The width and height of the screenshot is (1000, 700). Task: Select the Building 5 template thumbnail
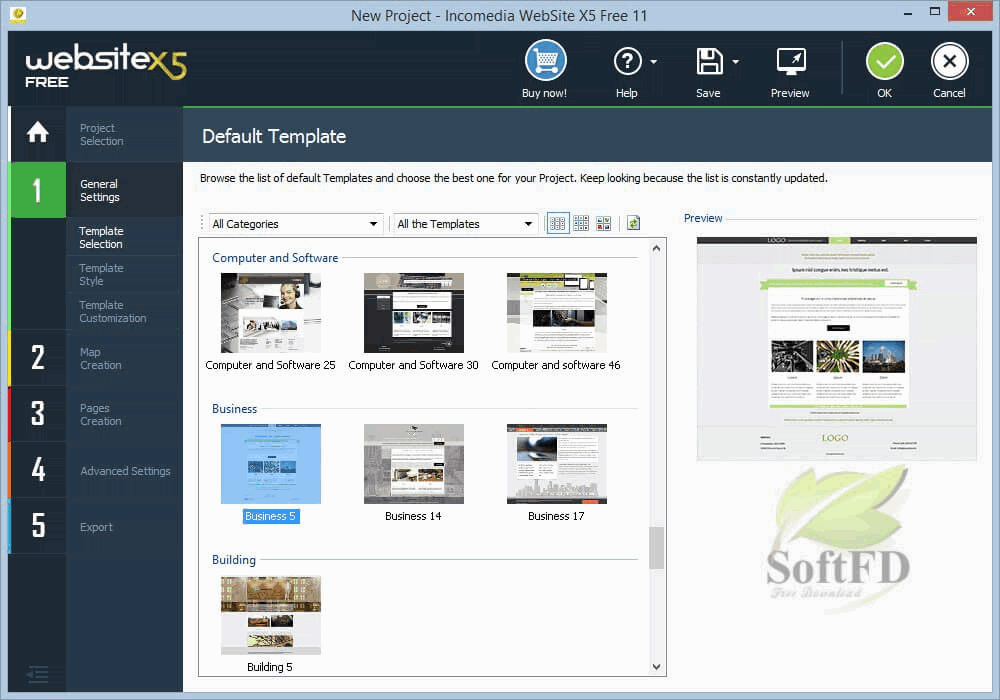[270, 615]
